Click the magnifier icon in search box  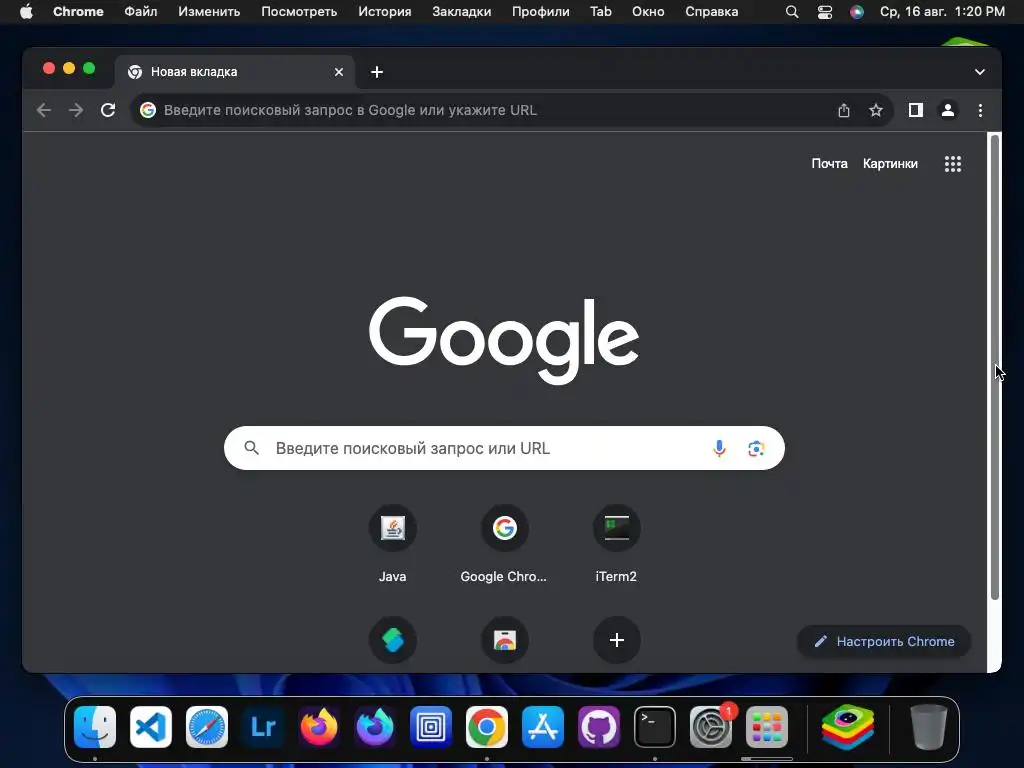click(x=251, y=448)
